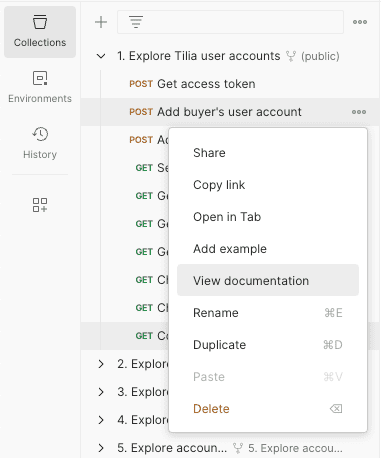Collapse the 1. Explore Tilia user accounts collection

point(101,56)
